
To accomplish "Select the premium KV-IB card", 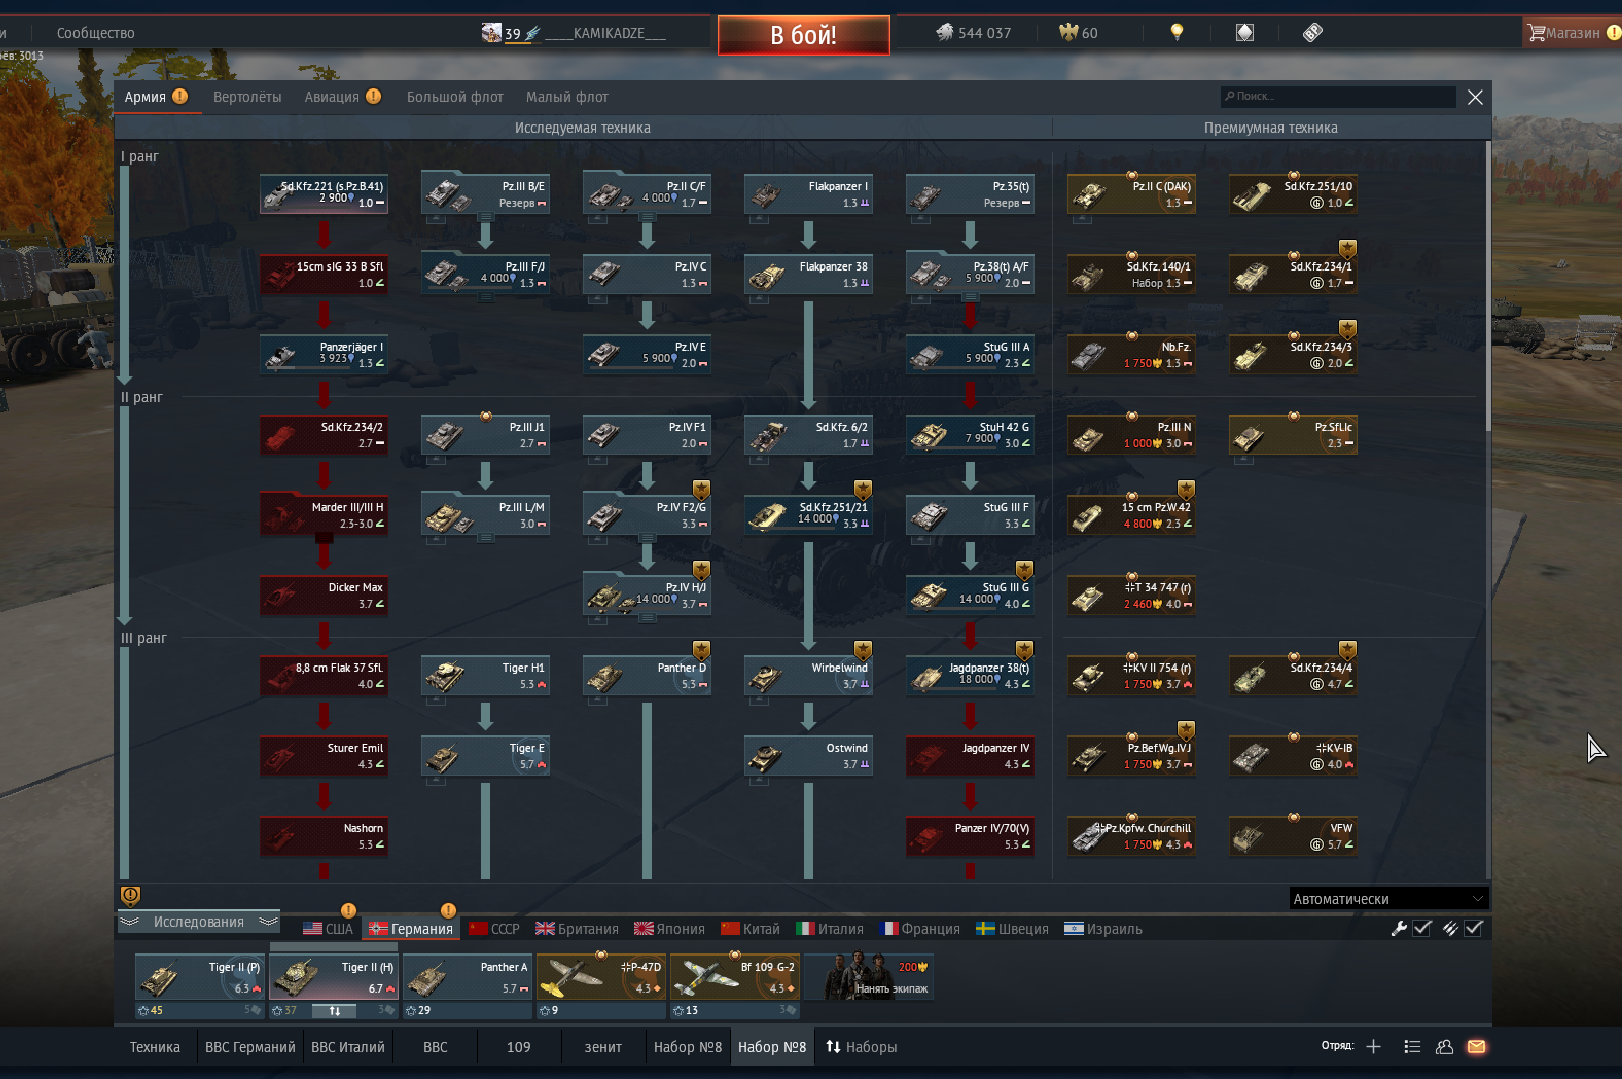I will click(1293, 756).
